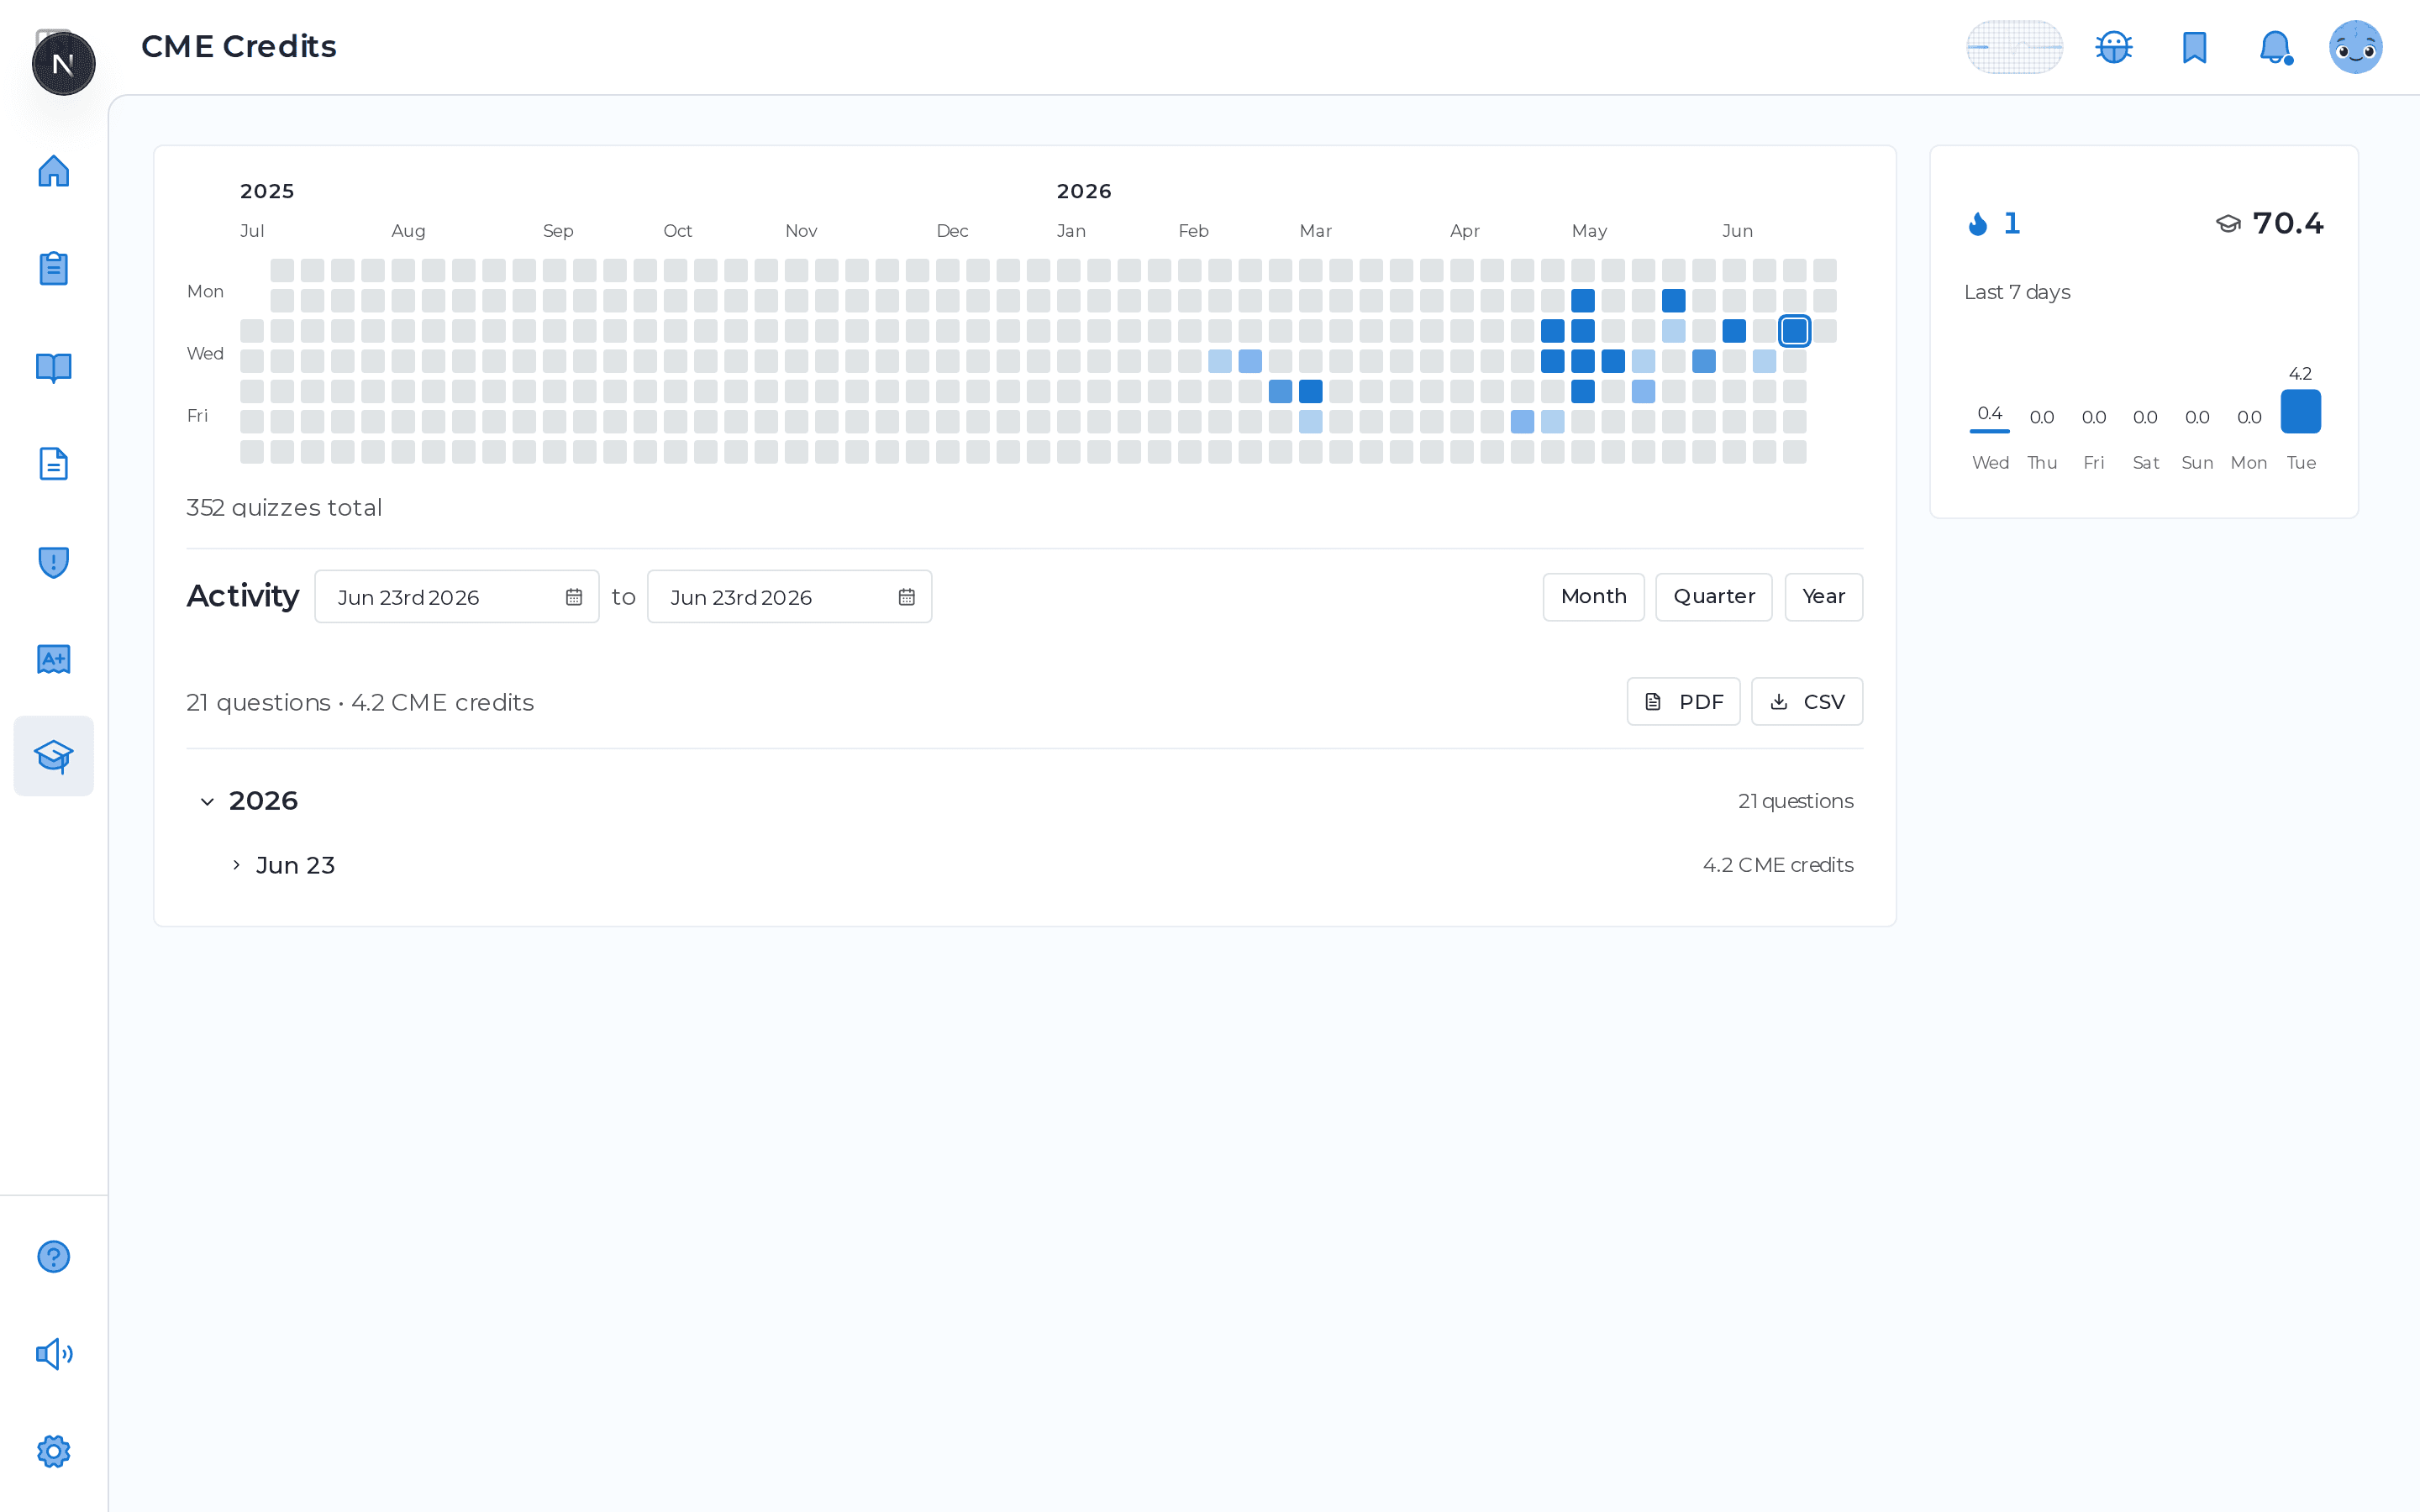The width and height of the screenshot is (2420, 1512).
Task: Open the start date picker calendar icon
Action: pos(574,597)
